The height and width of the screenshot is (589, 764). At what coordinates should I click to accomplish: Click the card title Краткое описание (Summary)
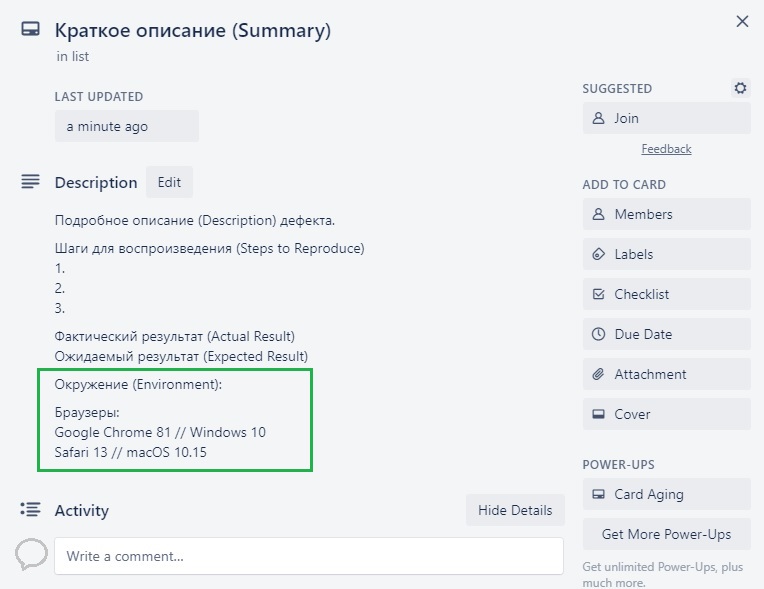[193, 30]
